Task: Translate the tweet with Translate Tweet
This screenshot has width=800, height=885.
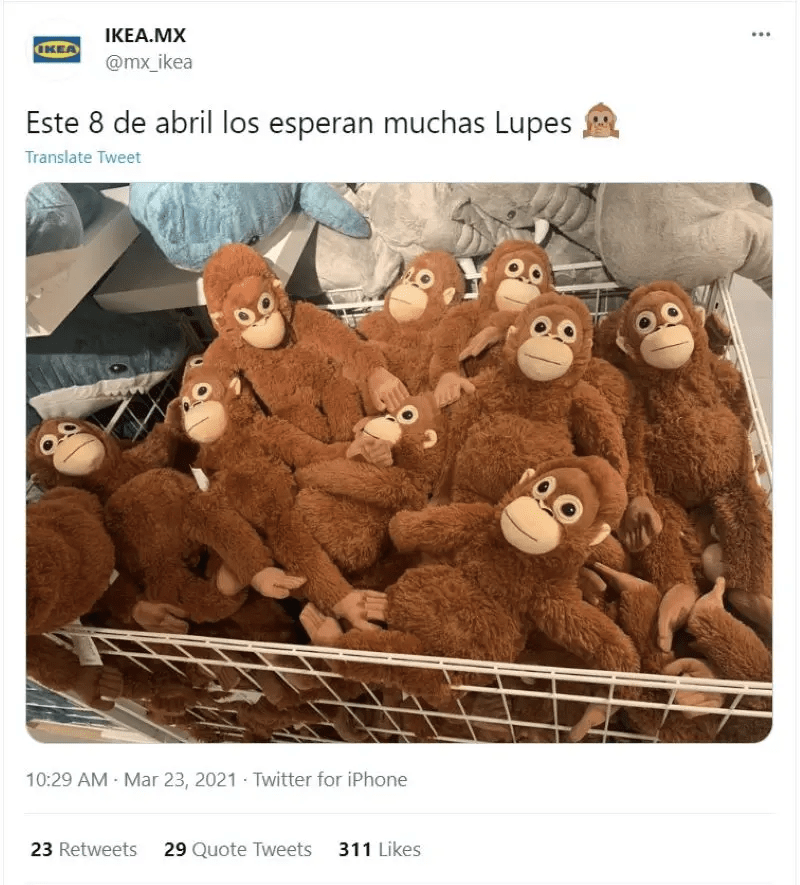Action: pos(83,157)
